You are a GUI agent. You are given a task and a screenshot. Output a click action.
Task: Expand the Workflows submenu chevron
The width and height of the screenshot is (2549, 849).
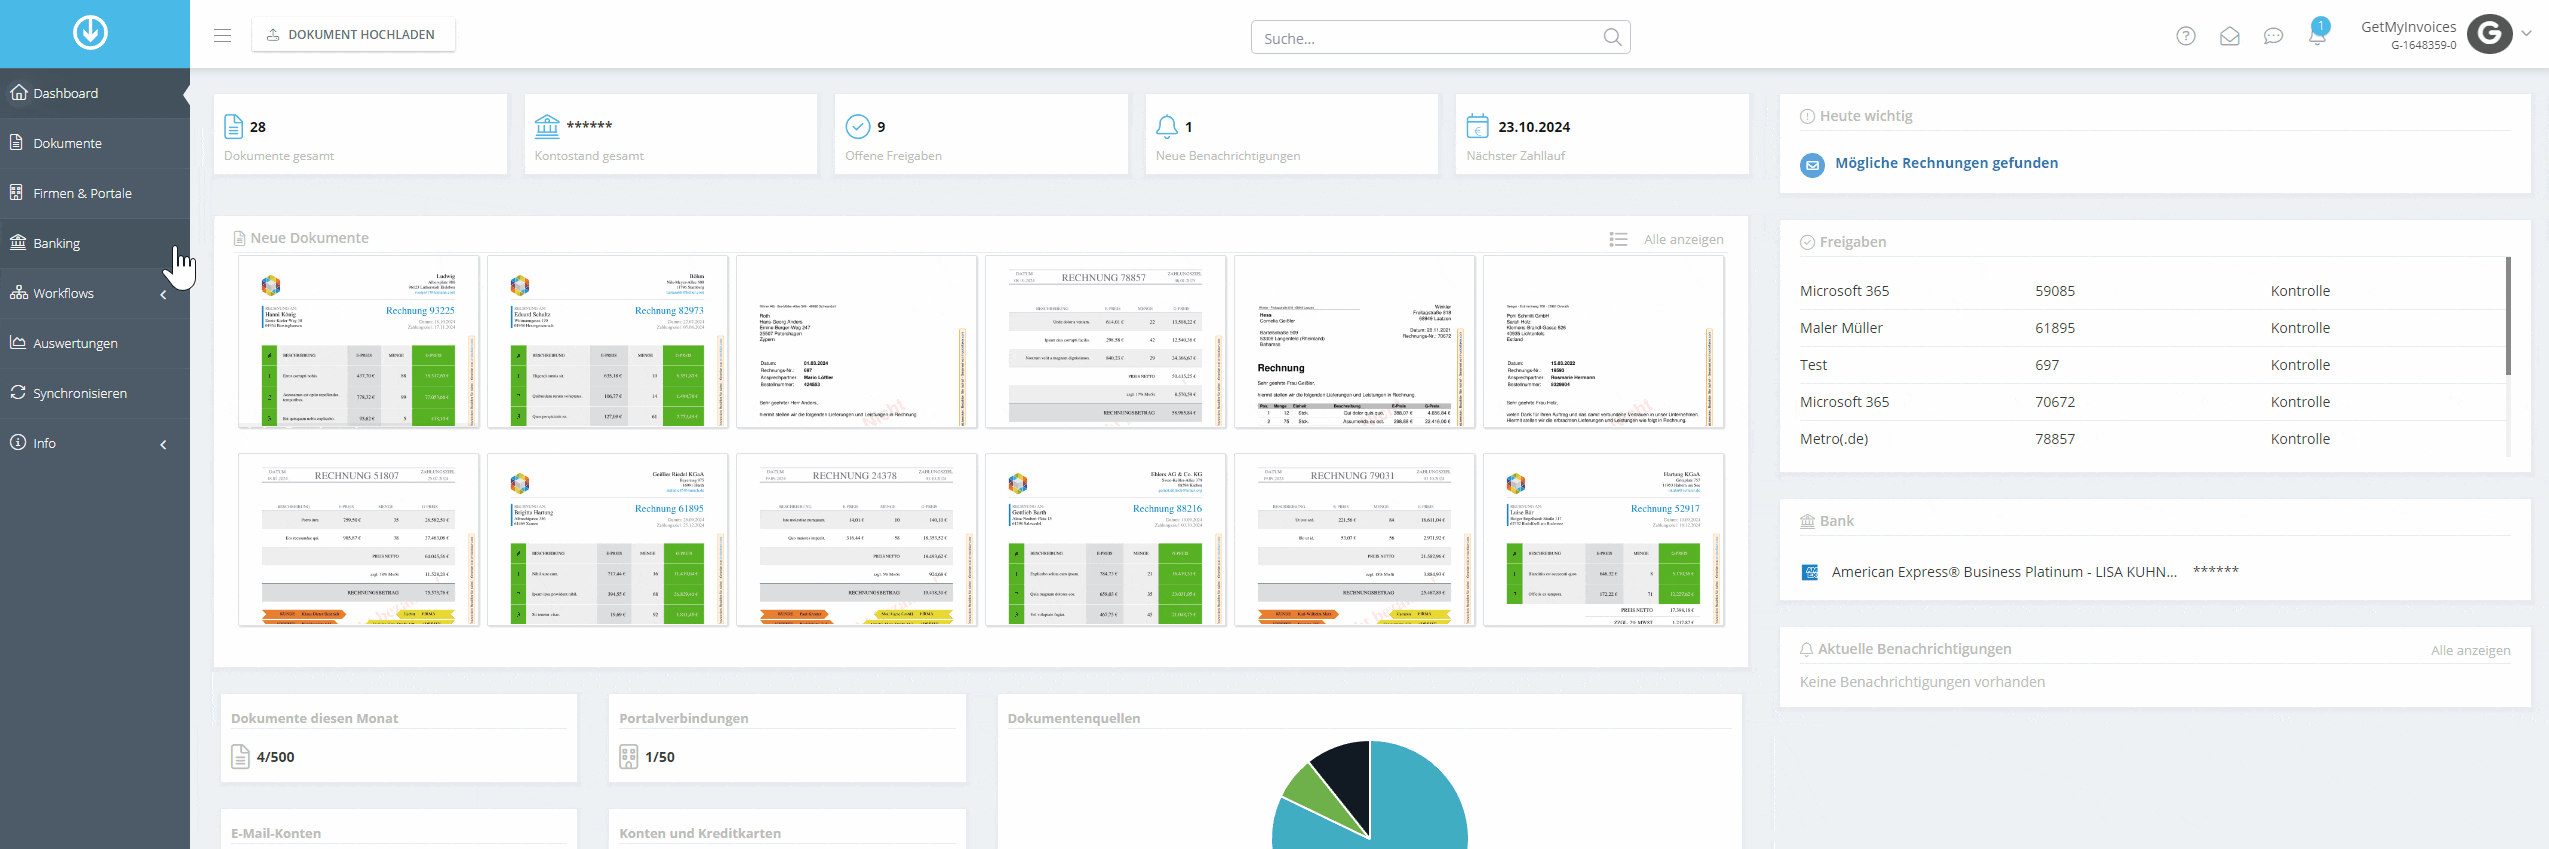(163, 294)
